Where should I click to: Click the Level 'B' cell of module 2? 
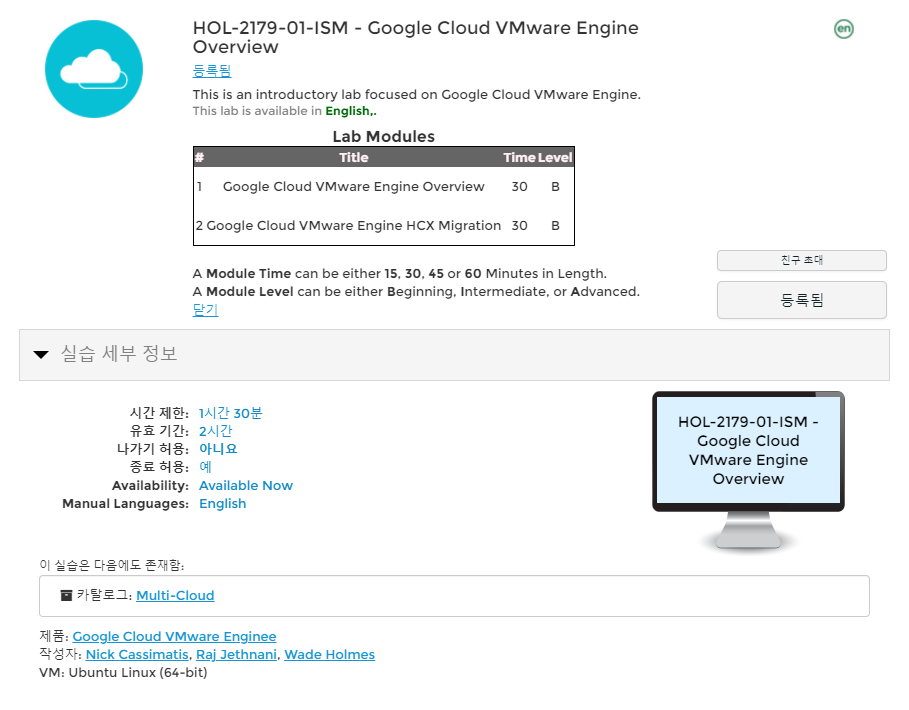(555, 225)
